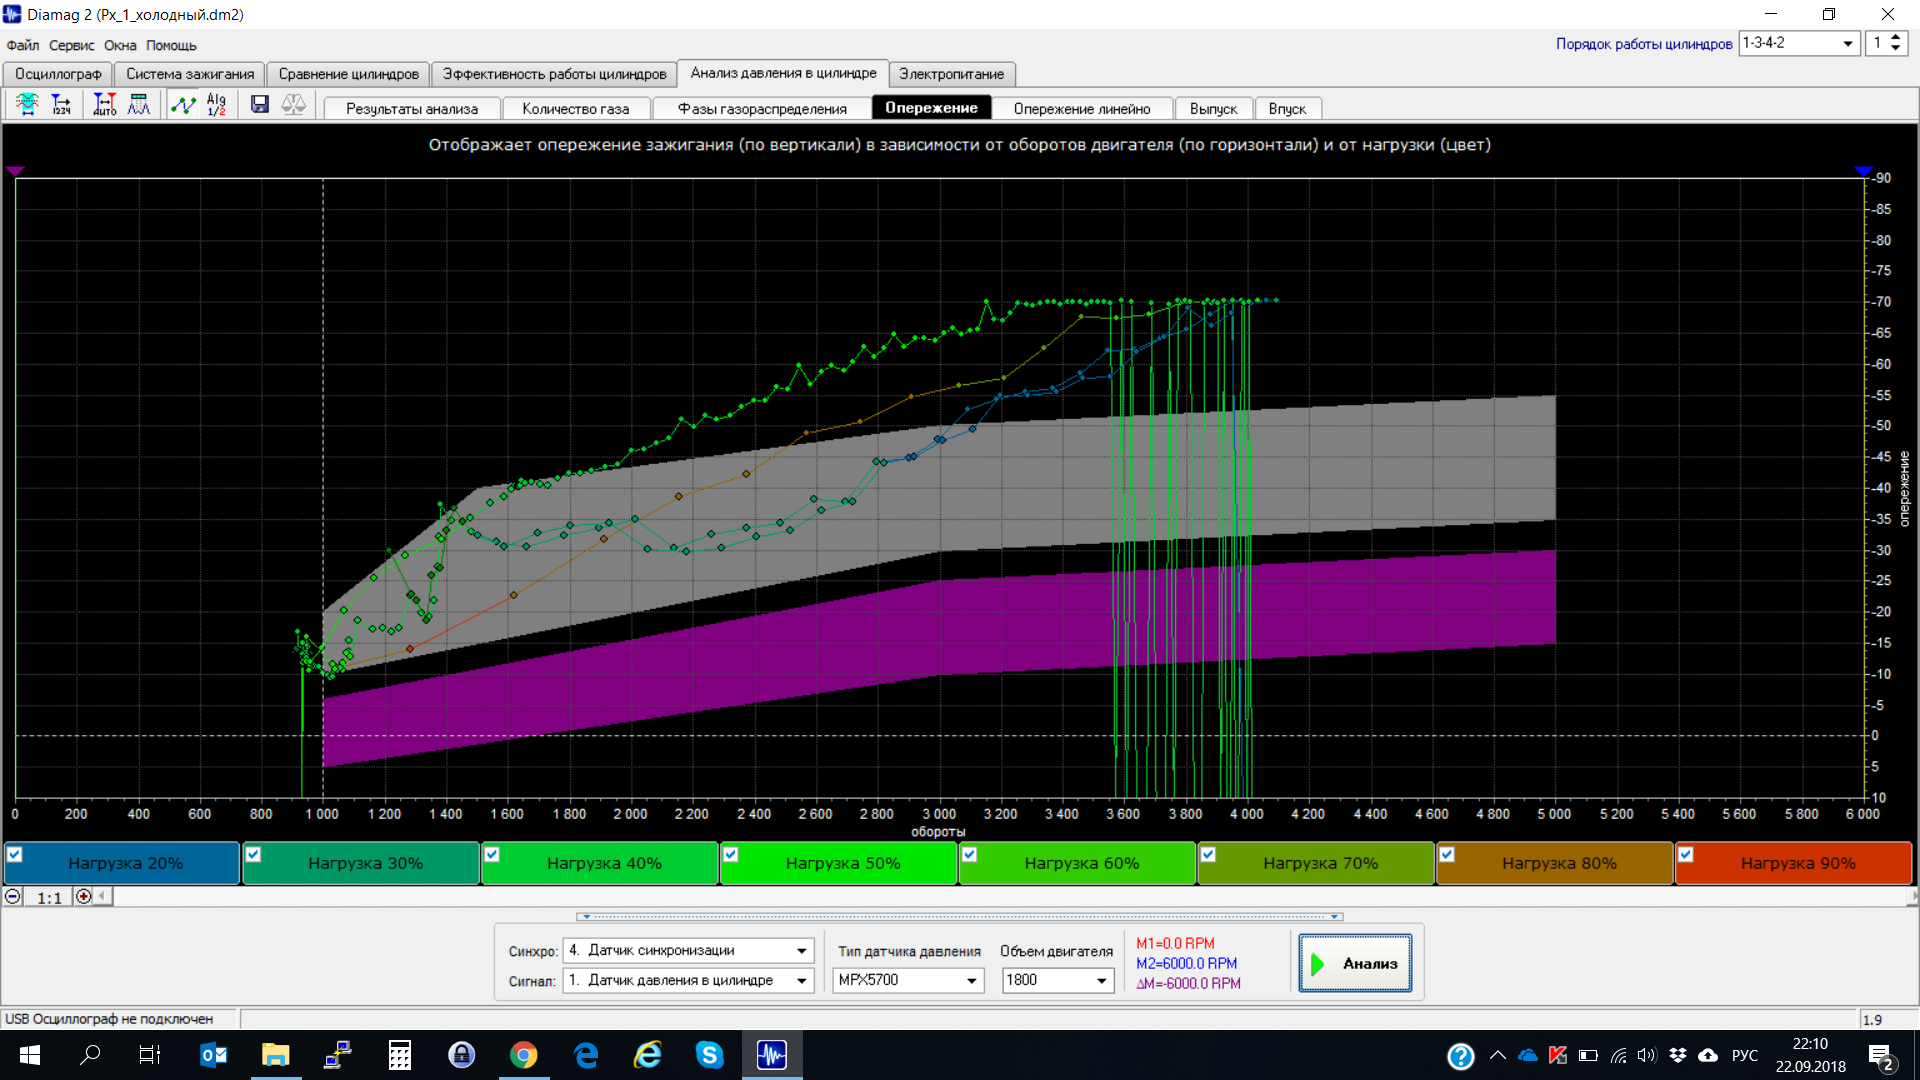1920x1080 pixels.
Task: Open the pressure sensor type MPX5700 dropdown
Action: tap(908, 980)
